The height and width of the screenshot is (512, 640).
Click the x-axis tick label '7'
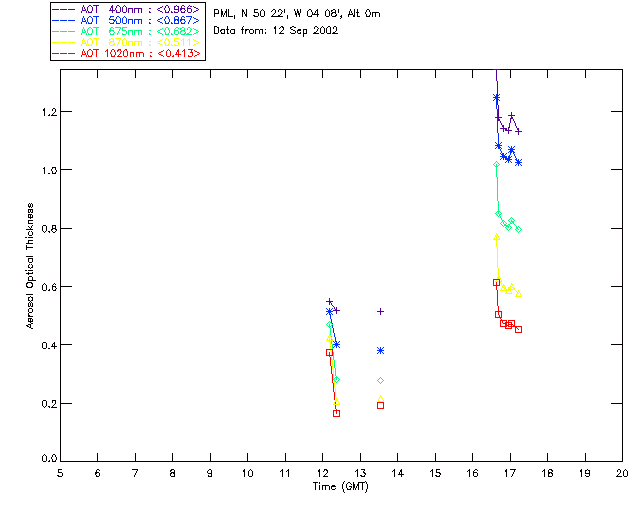pos(135,474)
